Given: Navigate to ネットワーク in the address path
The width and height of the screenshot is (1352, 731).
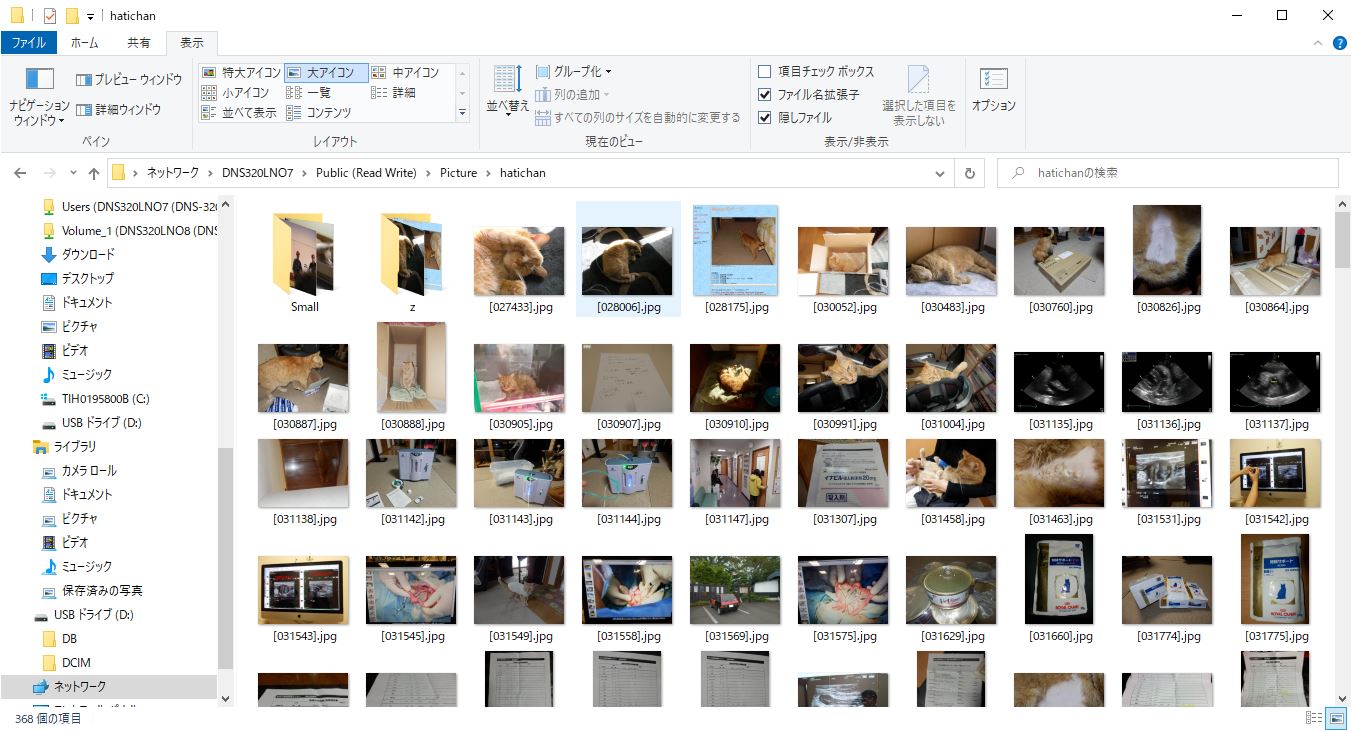Looking at the screenshot, I should [171, 173].
